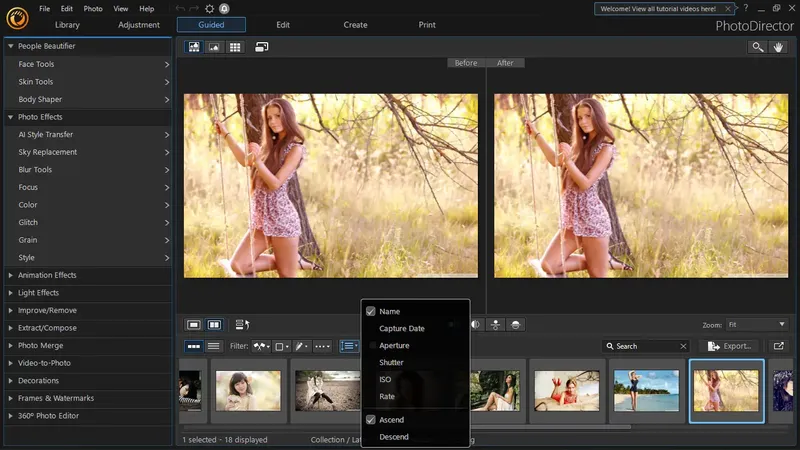Open the settings gear icon

coord(210,8)
